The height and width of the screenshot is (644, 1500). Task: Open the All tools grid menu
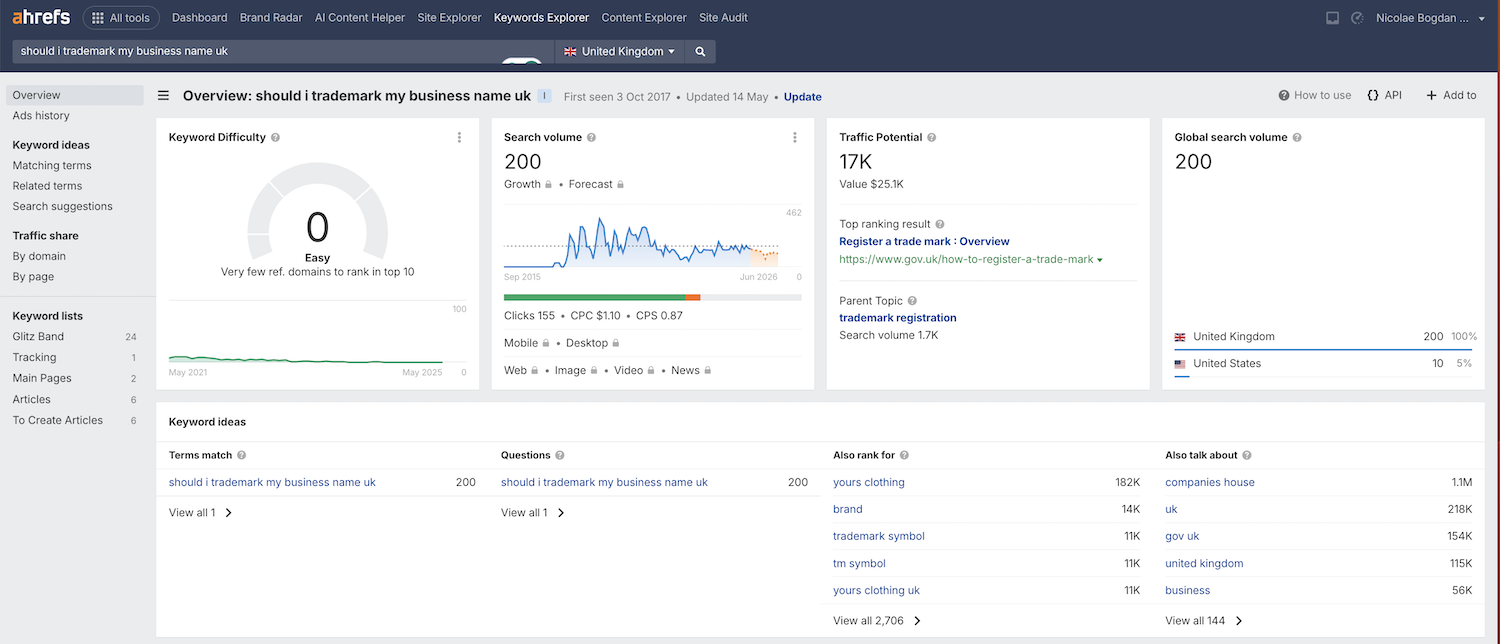click(121, 18)
